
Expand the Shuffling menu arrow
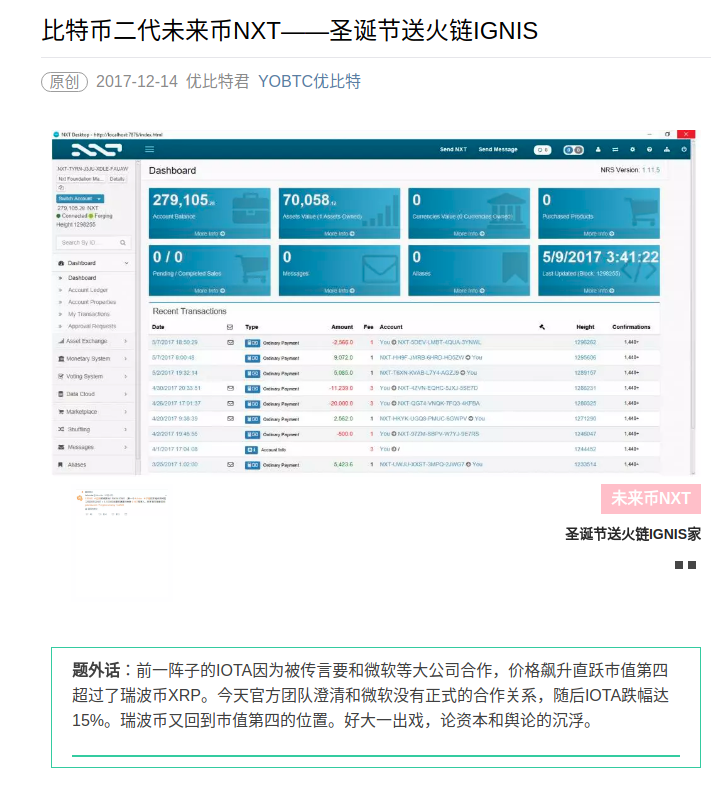pos(126,429)
